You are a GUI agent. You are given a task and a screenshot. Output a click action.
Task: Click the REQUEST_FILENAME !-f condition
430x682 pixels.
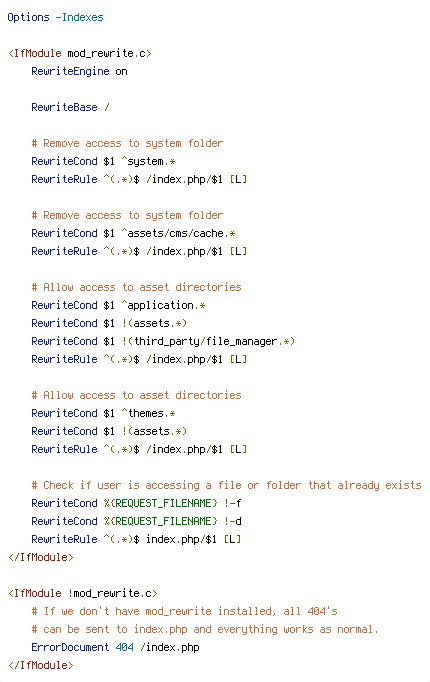pyautogui.click(x=136, y=503)
